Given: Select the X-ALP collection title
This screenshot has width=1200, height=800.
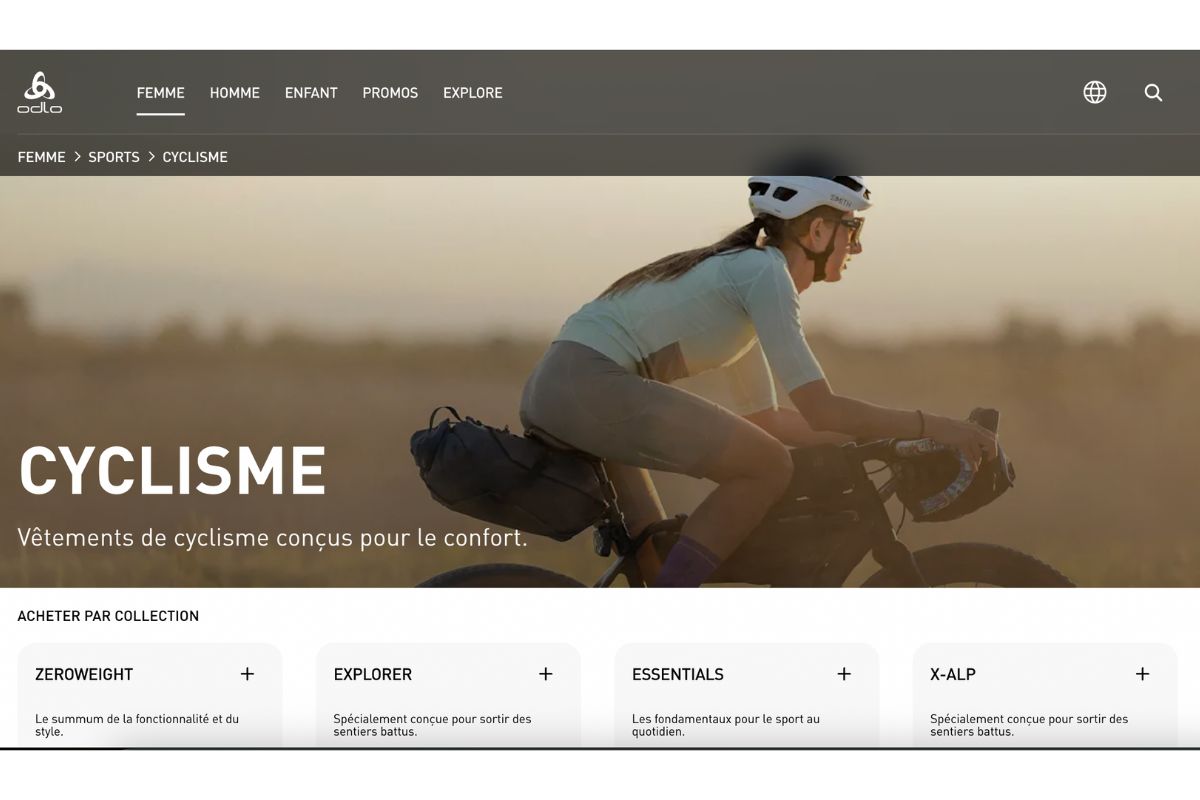Looking at the screenshot, I should (x=953, y=674).
